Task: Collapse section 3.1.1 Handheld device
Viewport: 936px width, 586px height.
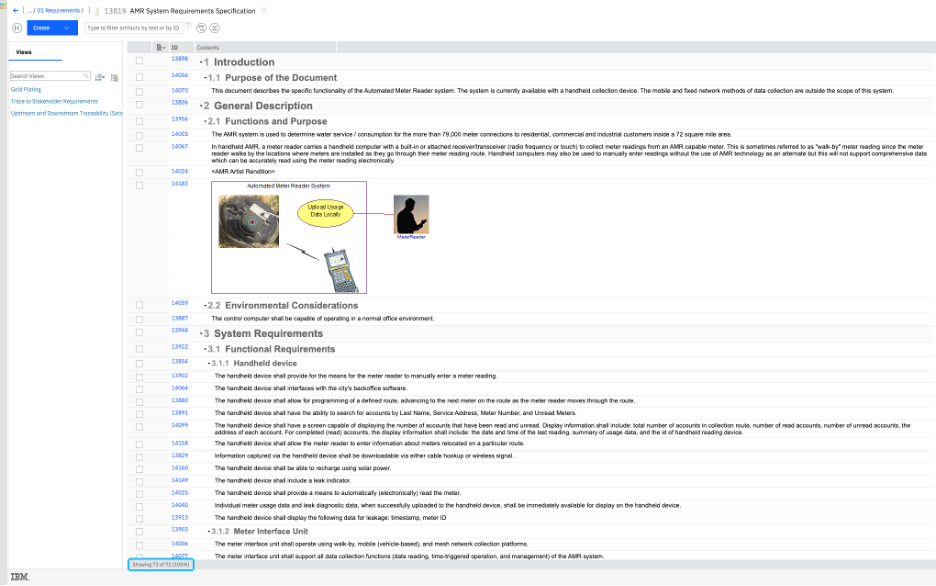Action: [x=209, y=363]
